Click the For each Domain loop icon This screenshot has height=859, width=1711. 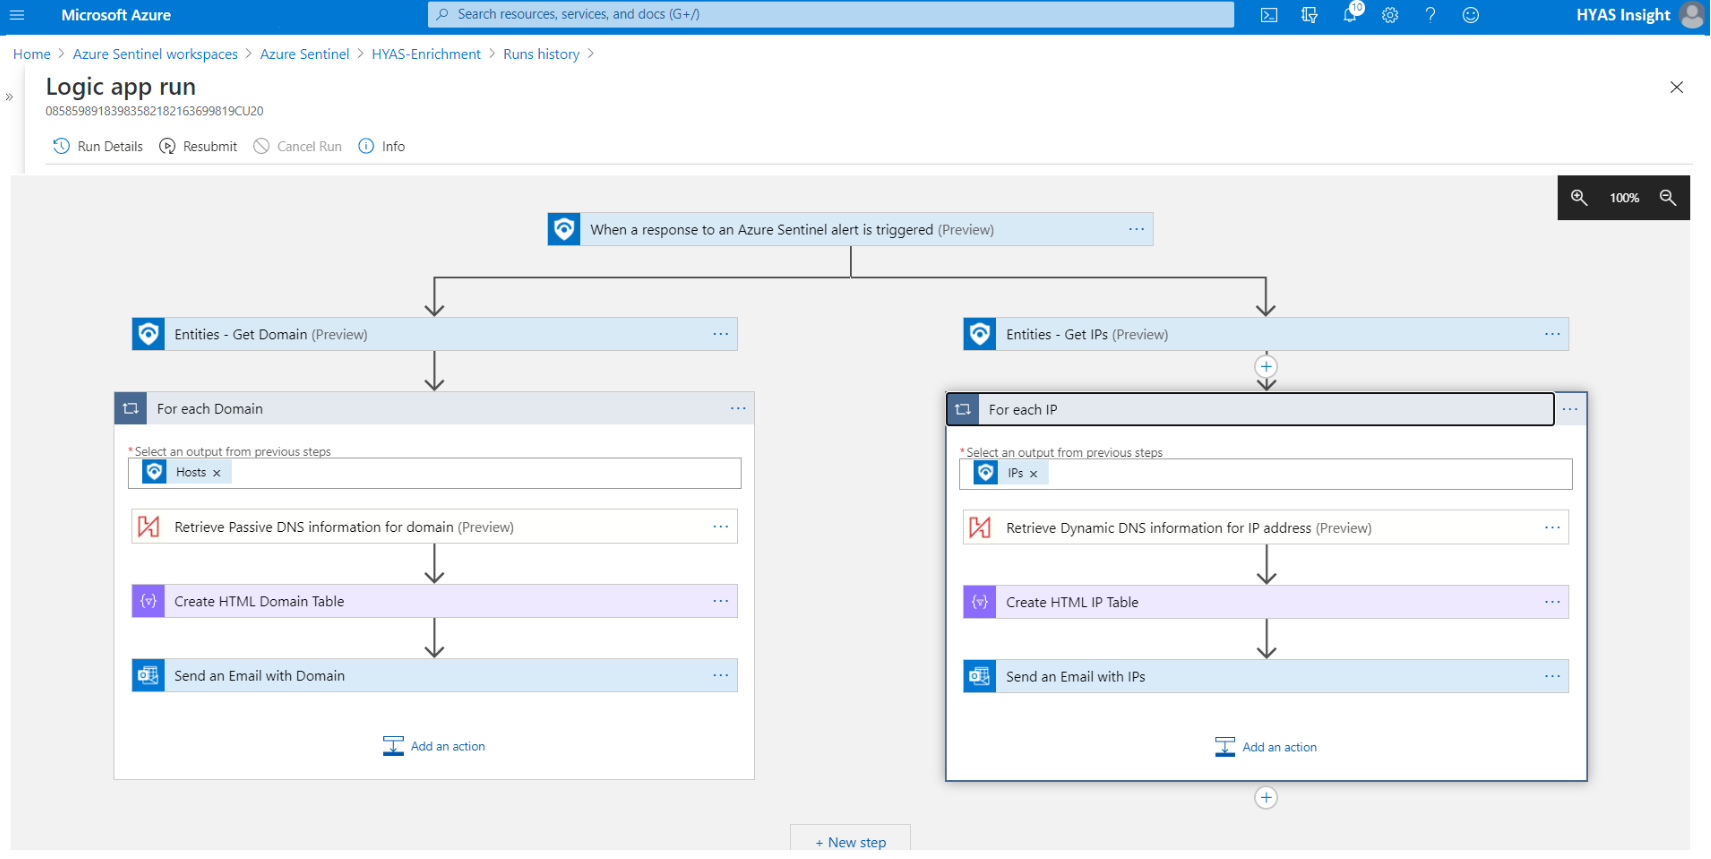pos(130,408)
